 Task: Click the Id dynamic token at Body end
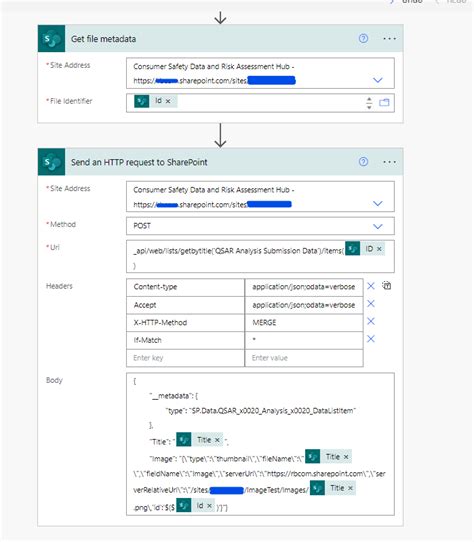[196, 506]
